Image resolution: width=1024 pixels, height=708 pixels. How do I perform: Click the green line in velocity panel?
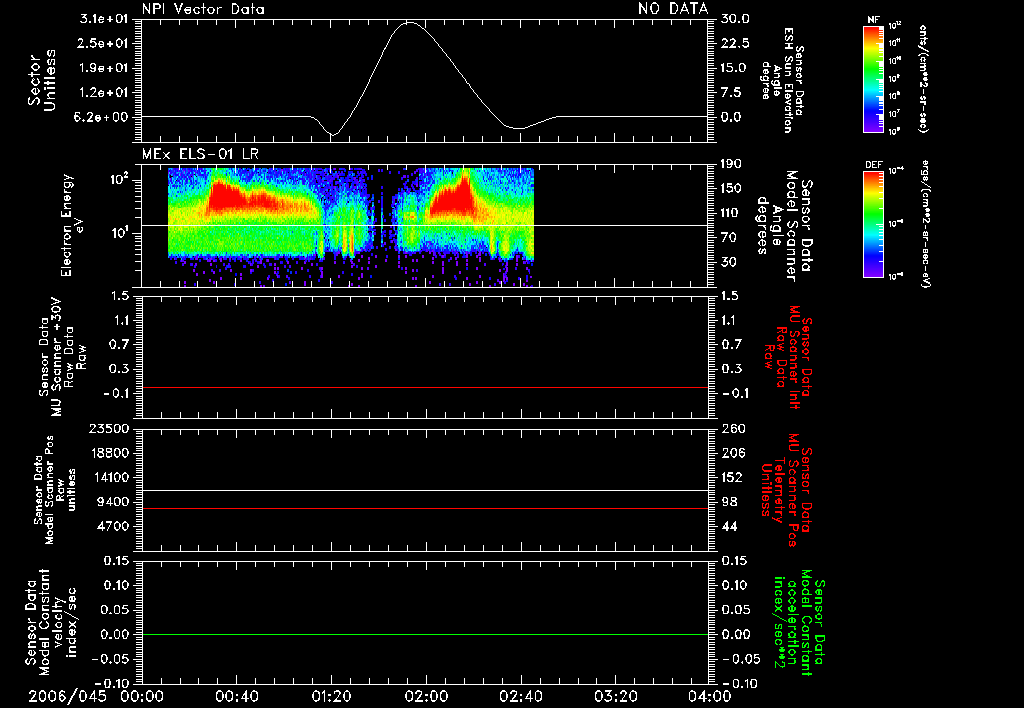point(425,634)
